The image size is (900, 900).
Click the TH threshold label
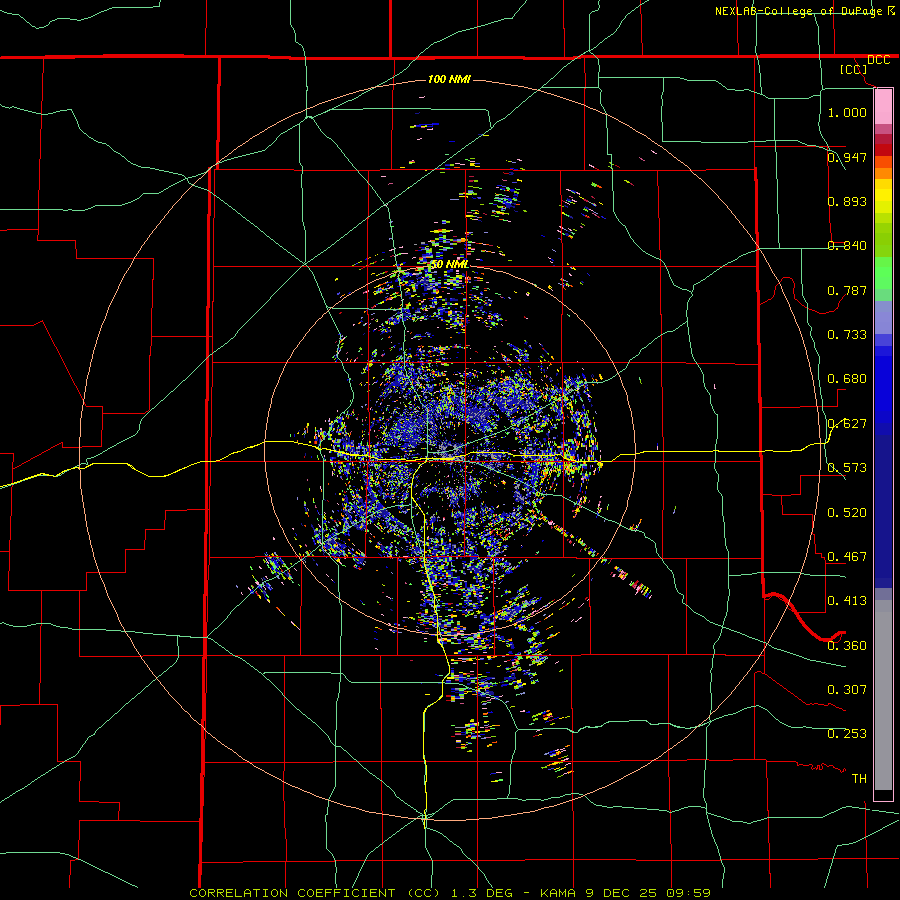click(859, 779)
